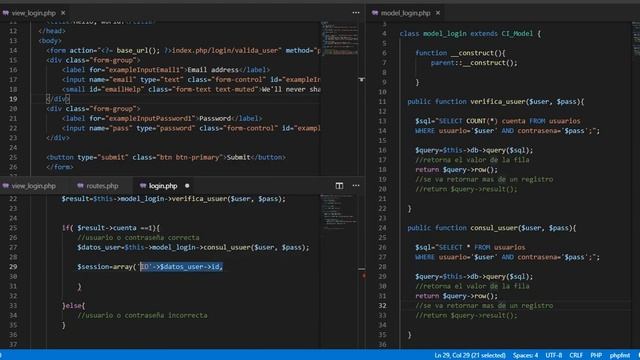Click verifica_usuer function name in model_login.php
Viewport: 640px width, 360px height.
[498, 102]
